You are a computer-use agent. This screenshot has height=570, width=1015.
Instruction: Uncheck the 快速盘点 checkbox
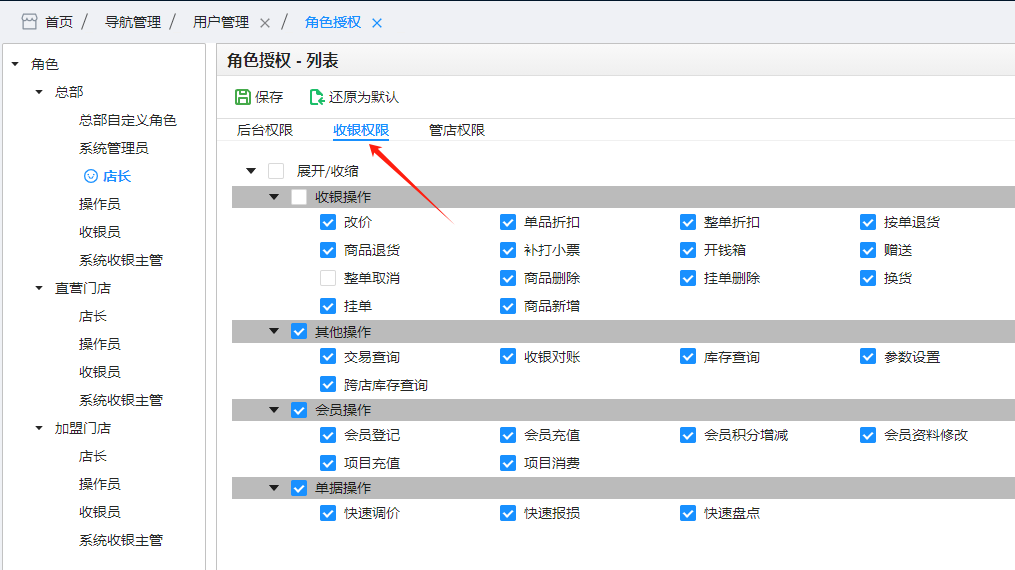pos(688,513)
